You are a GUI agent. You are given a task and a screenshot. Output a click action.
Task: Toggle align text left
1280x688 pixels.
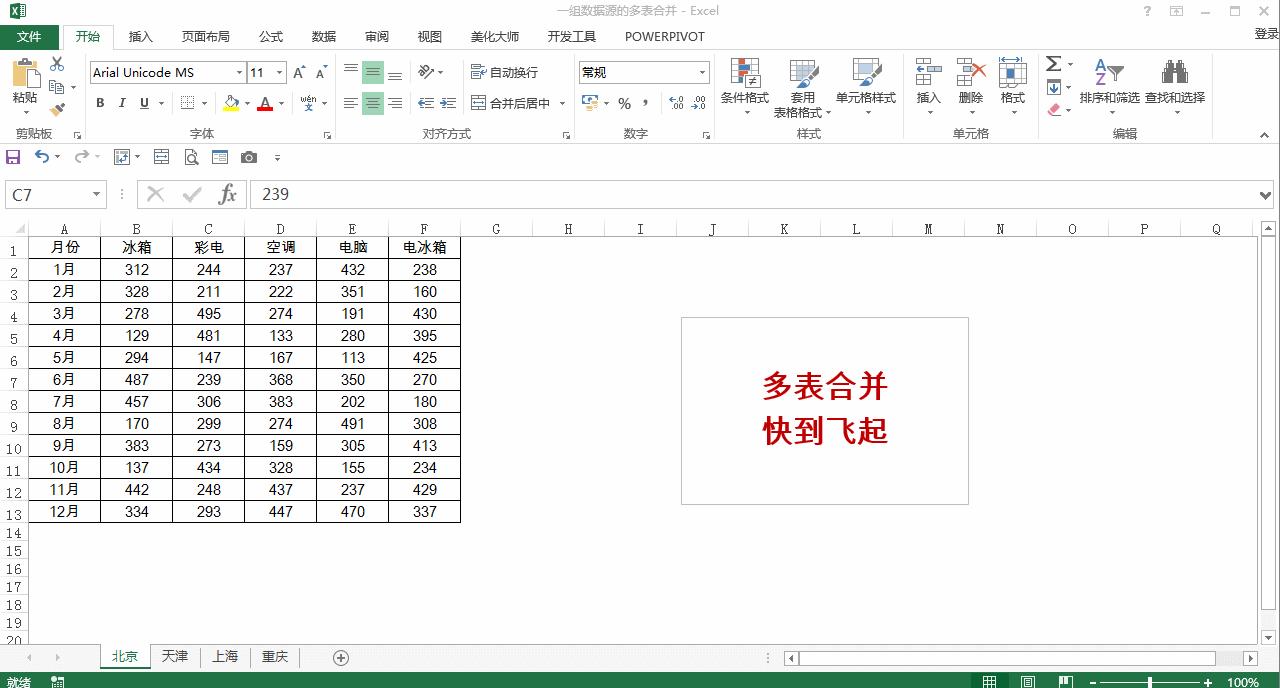pos(351,103)
